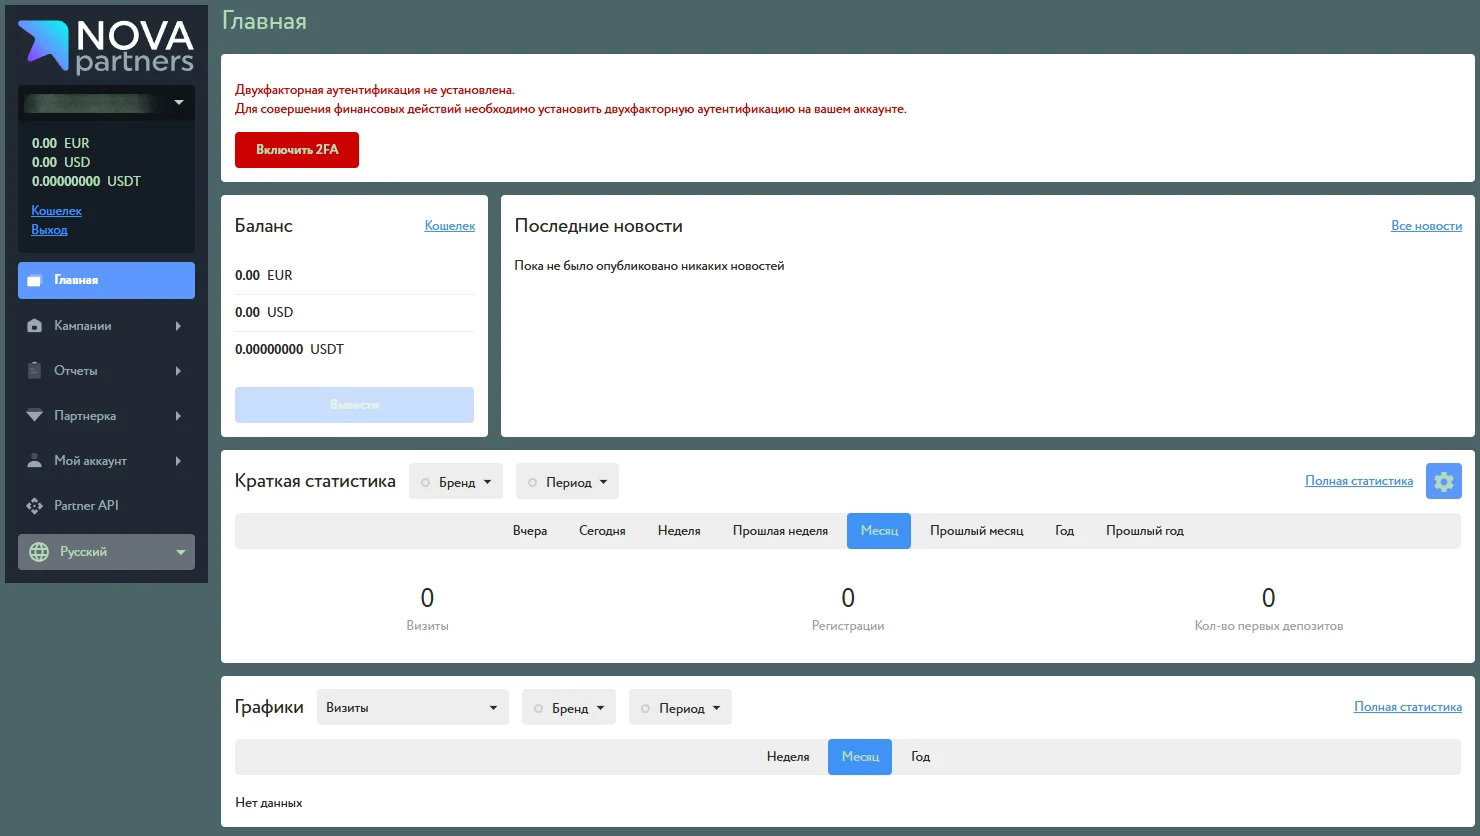The width and height of the screenshot is (1480, 836).
Task: Select the Кампании sidebar icon
Action: pos(35,325)
